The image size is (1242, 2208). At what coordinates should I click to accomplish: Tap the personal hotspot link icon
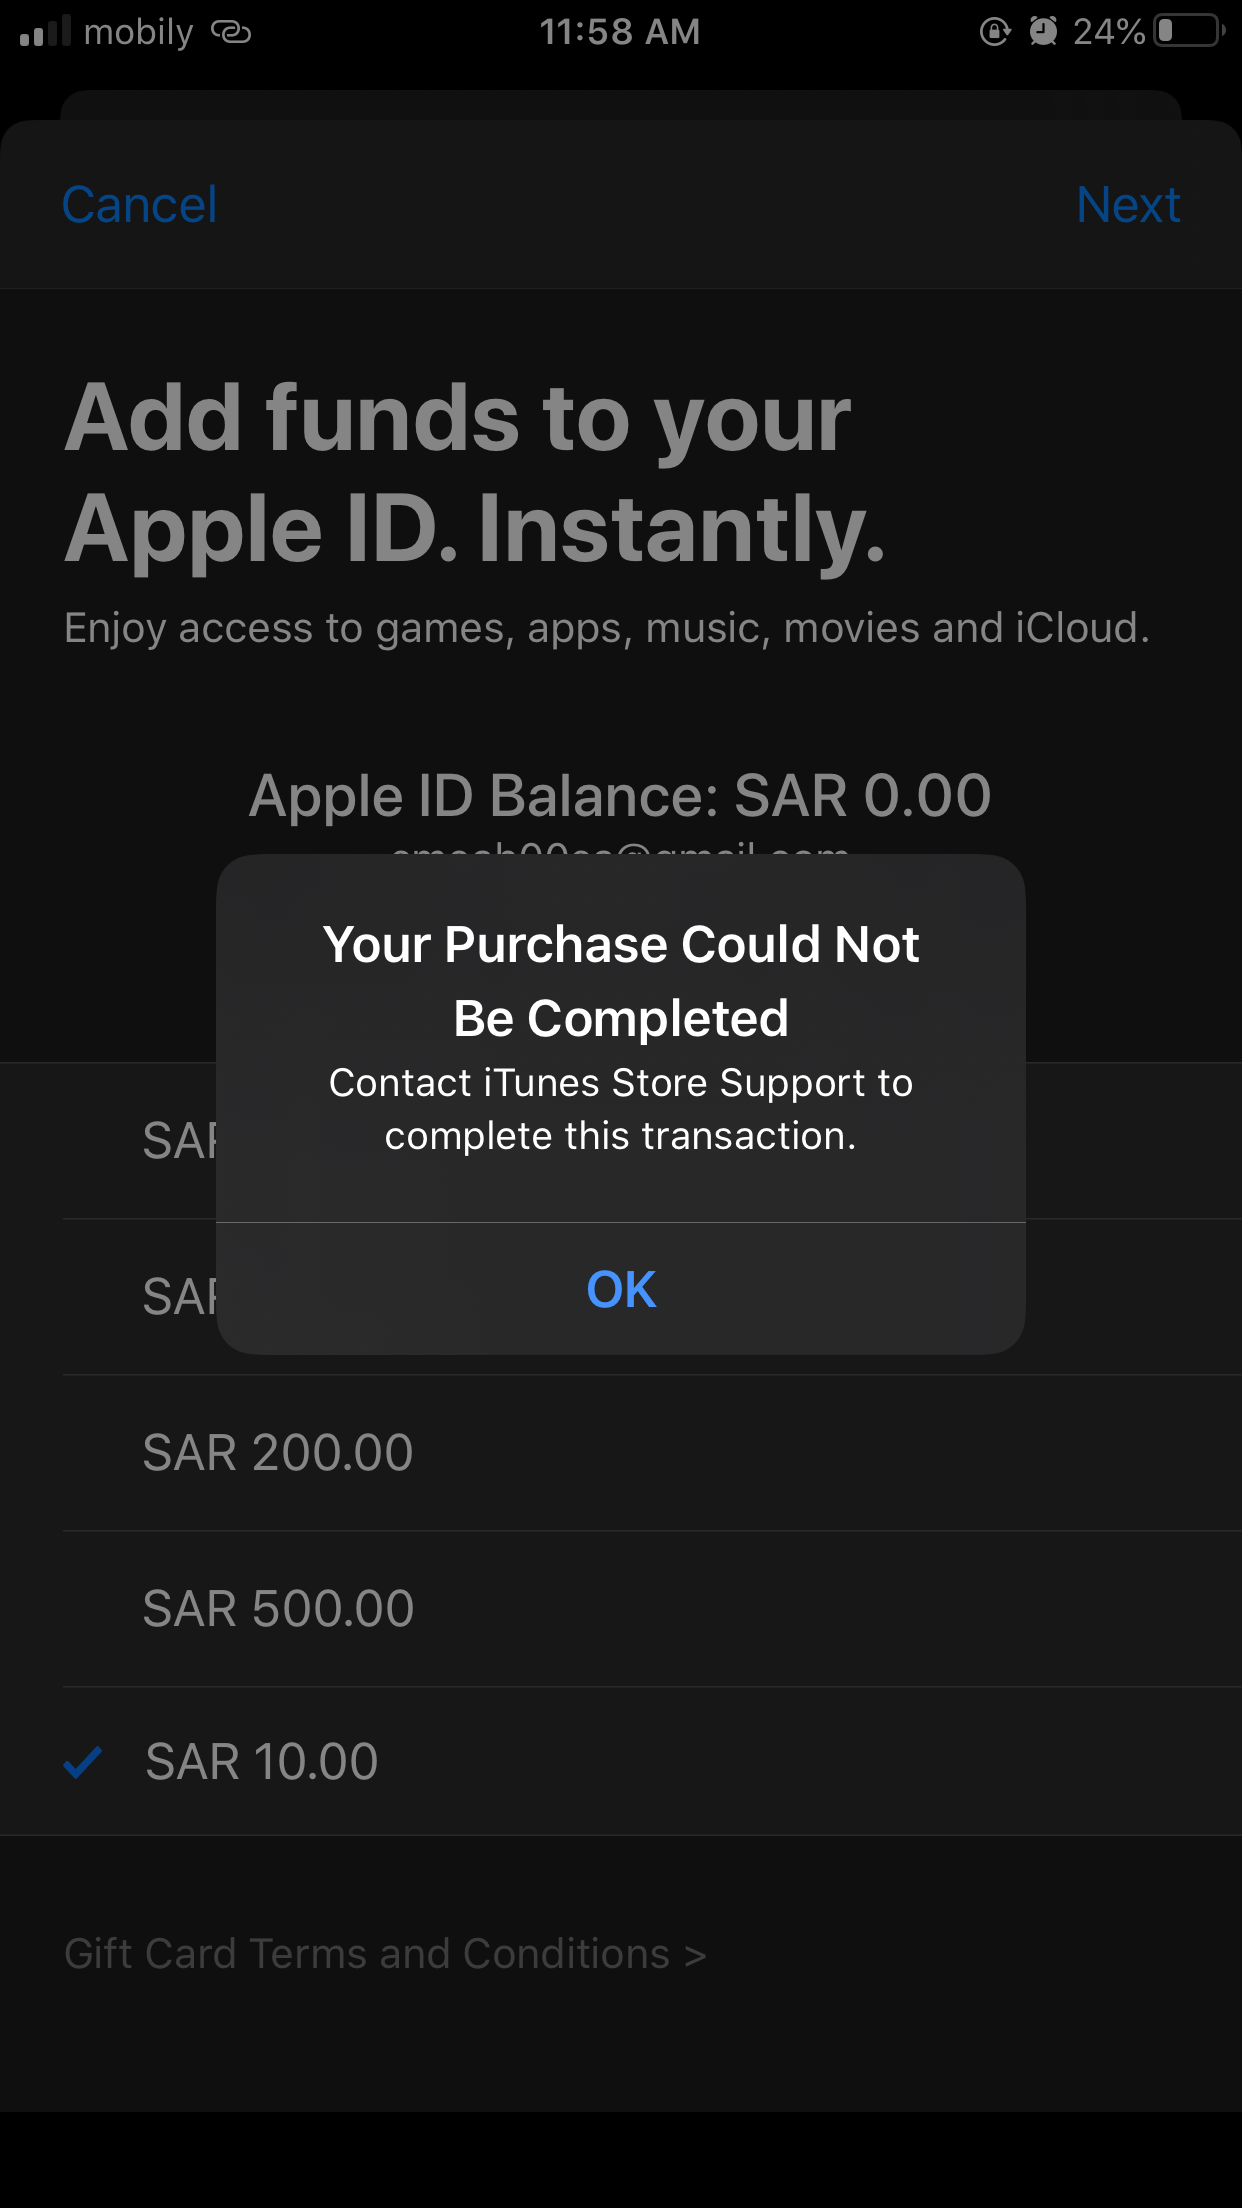click(x=231, y=32)
